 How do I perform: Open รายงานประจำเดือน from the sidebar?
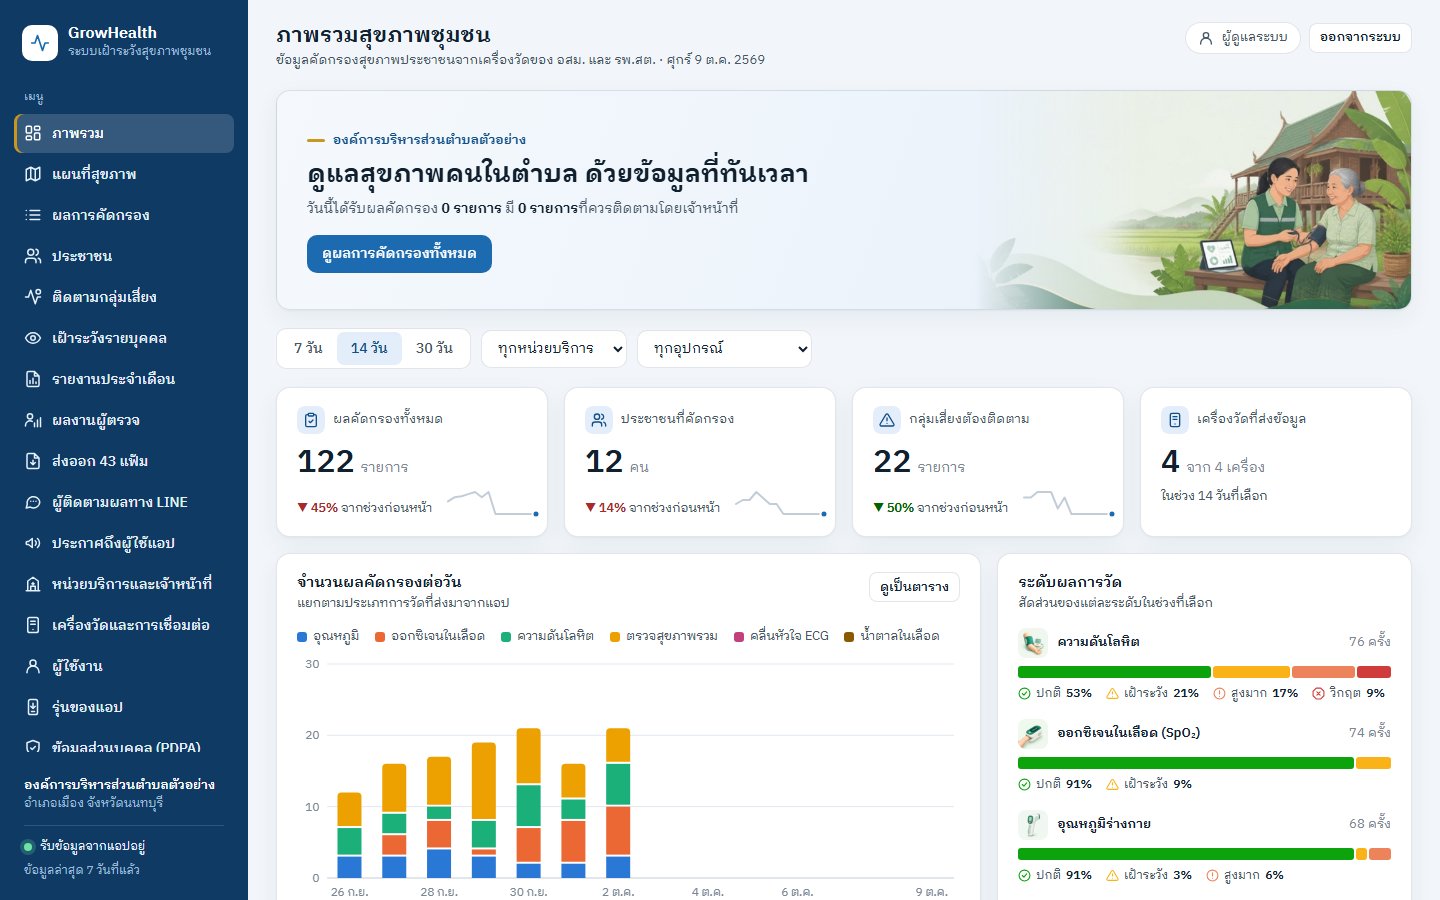click(124, 379)
